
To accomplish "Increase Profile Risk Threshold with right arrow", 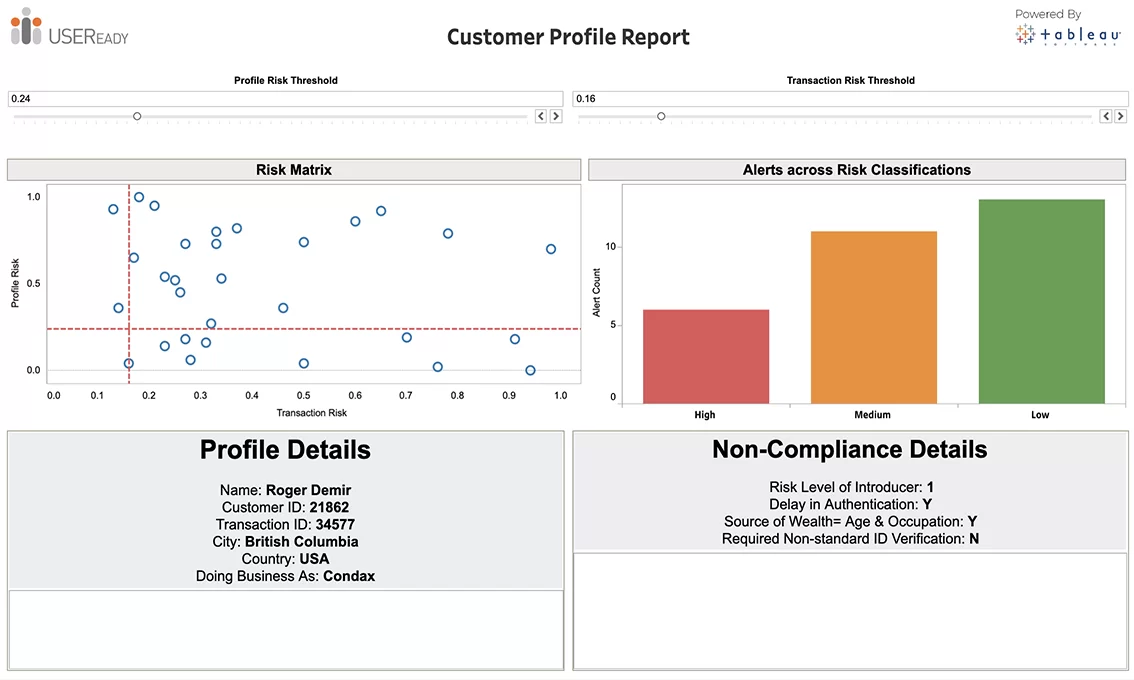I will (x=555, y=116).
